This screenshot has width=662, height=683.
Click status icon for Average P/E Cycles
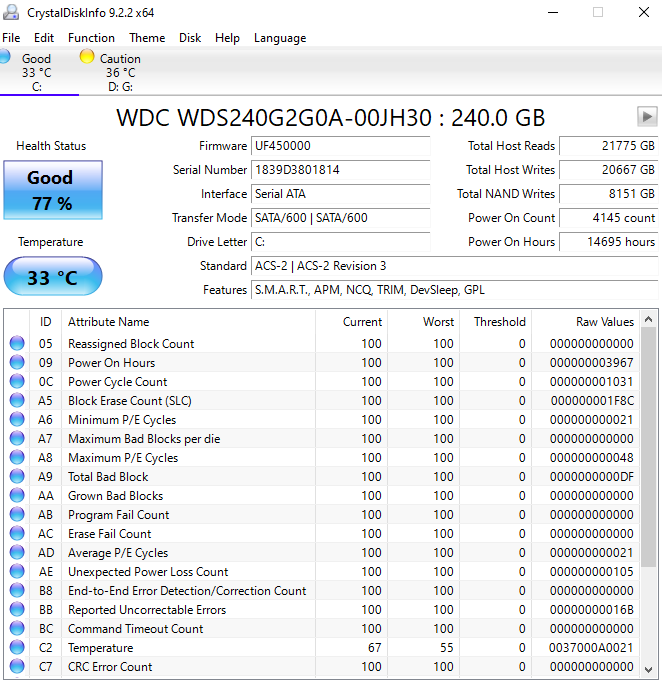[17, 552]
